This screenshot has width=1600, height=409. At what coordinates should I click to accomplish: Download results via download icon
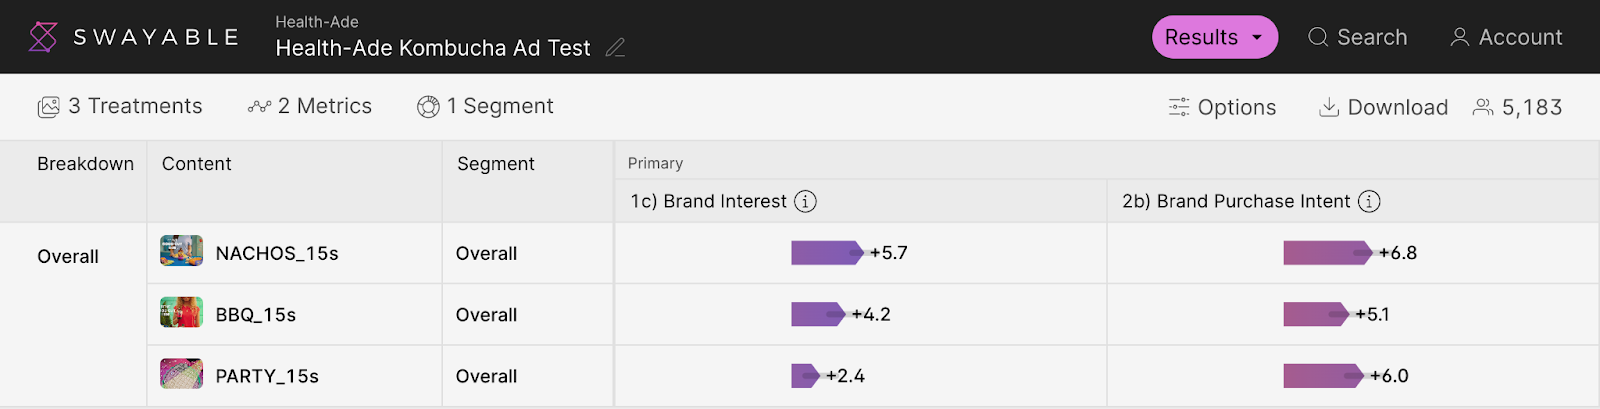[1329, 107]
